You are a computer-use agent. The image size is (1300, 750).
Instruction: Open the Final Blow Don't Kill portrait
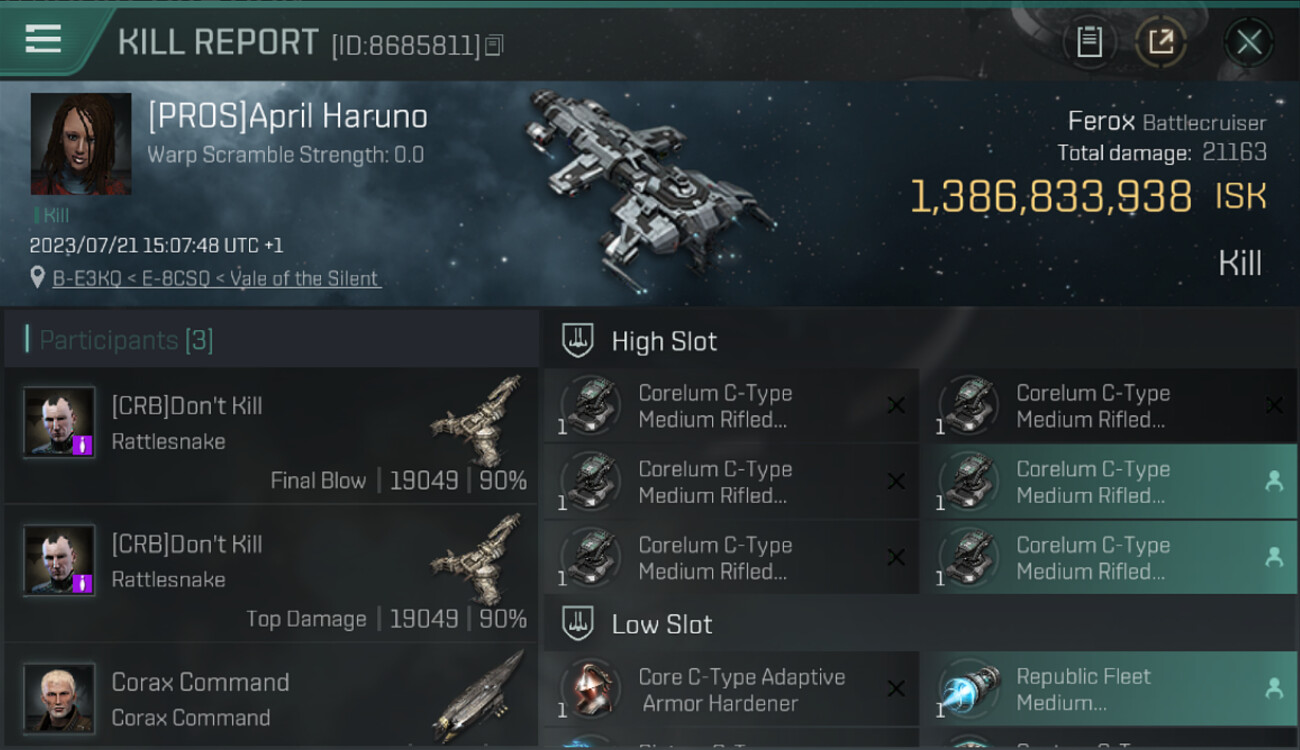[x=60, y=423]
